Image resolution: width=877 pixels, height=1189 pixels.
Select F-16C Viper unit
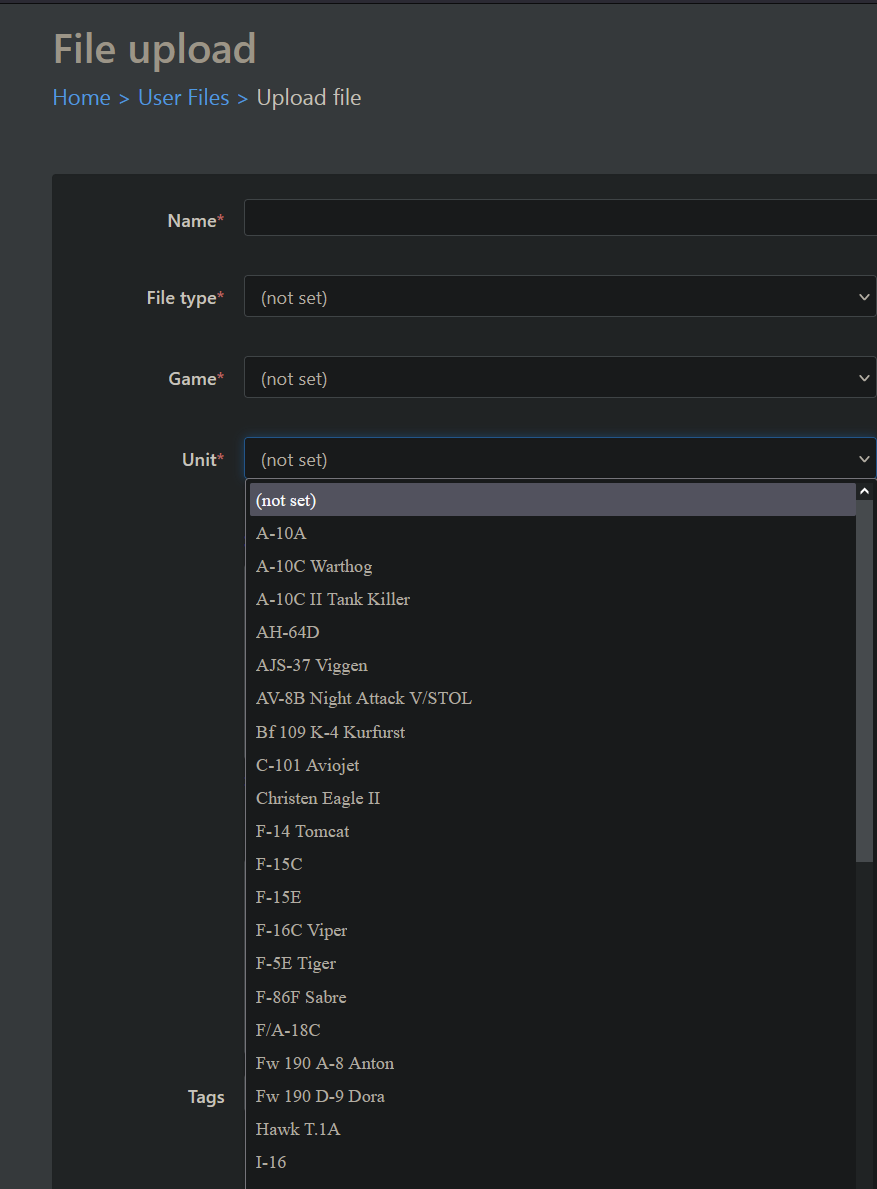pyautogui.click(x=553, y=930)
